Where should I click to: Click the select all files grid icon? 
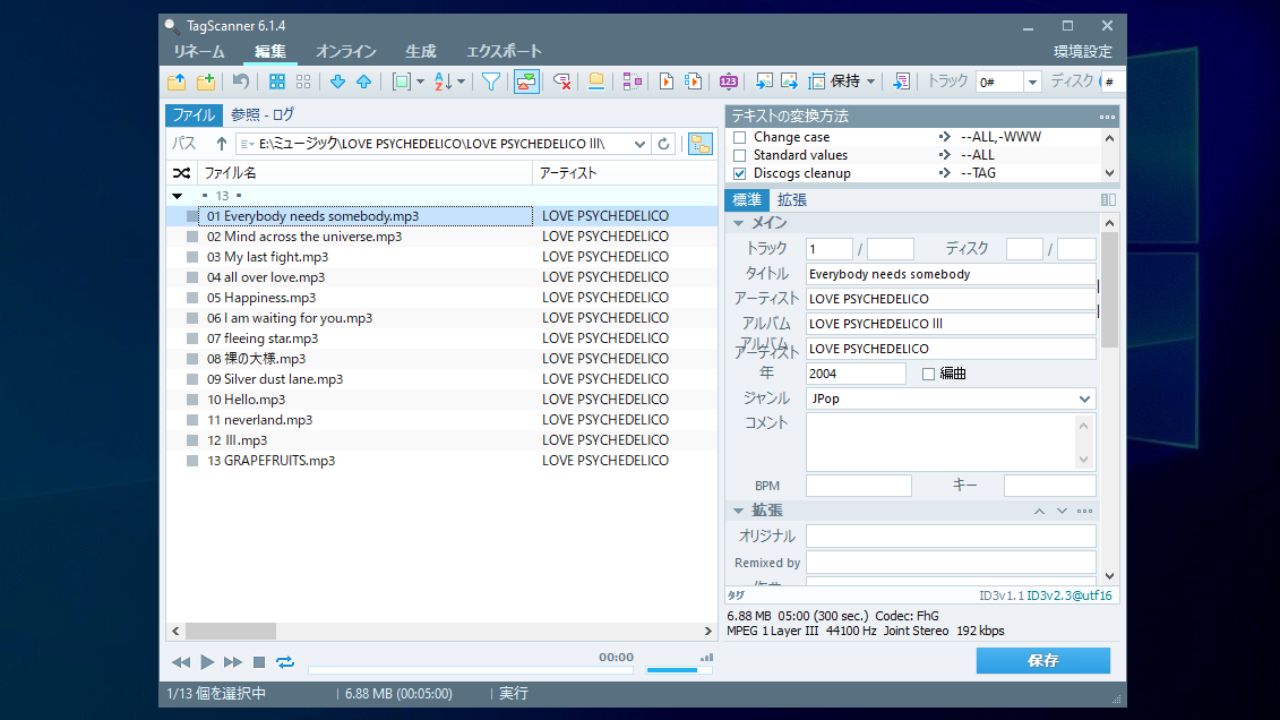tap(277, 82)
